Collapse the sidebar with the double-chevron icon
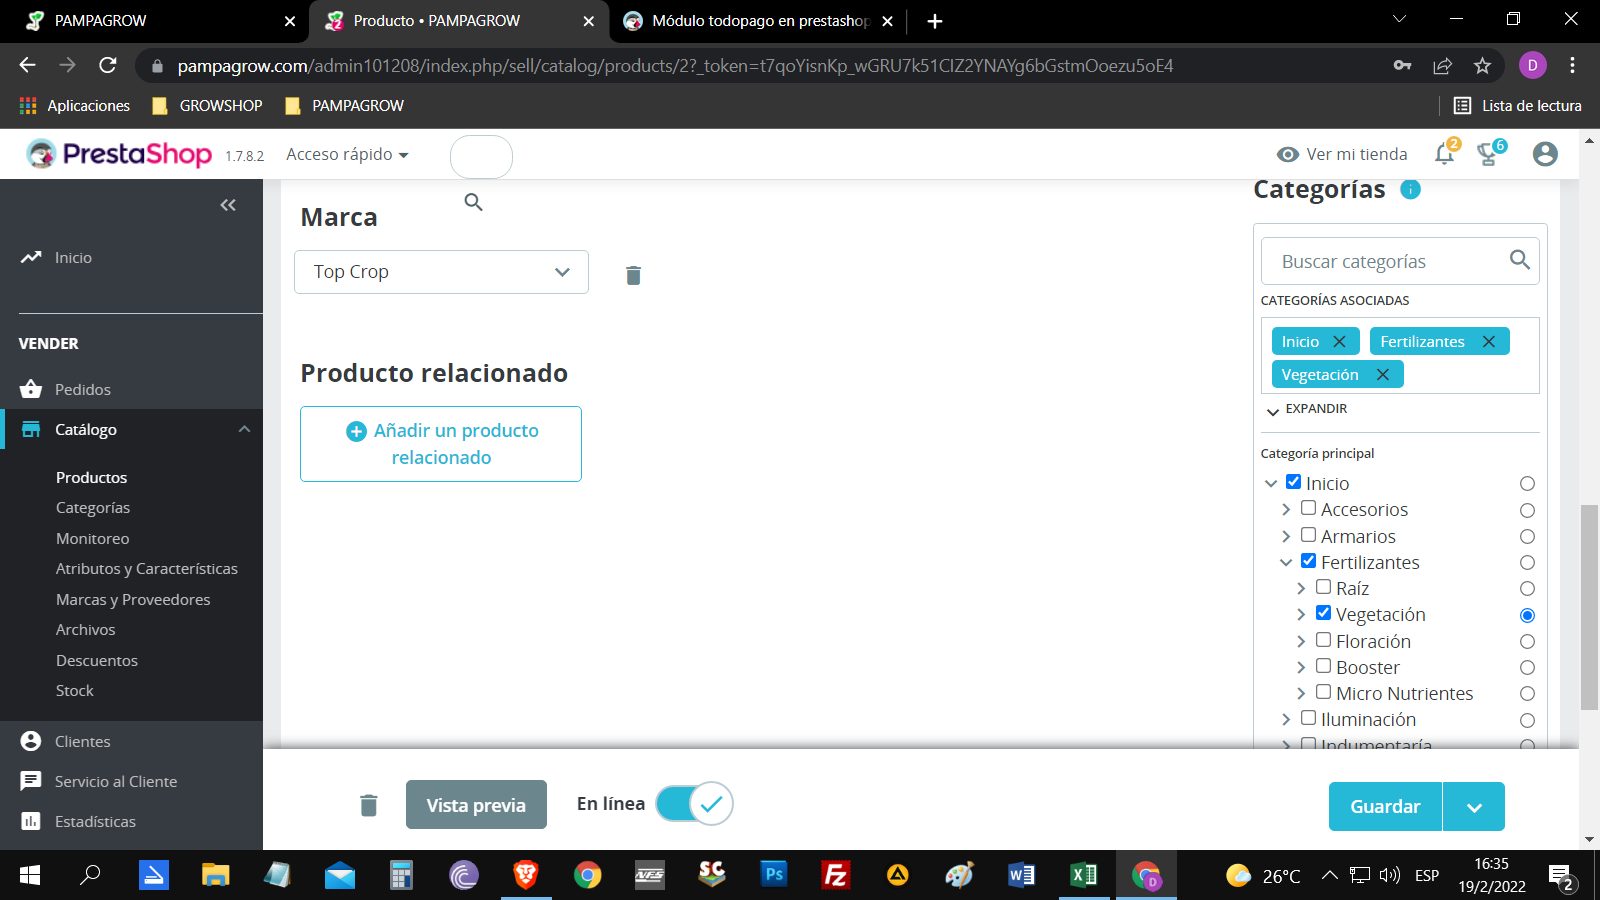This screenshot has width=1600, height=900. point(228,205)
